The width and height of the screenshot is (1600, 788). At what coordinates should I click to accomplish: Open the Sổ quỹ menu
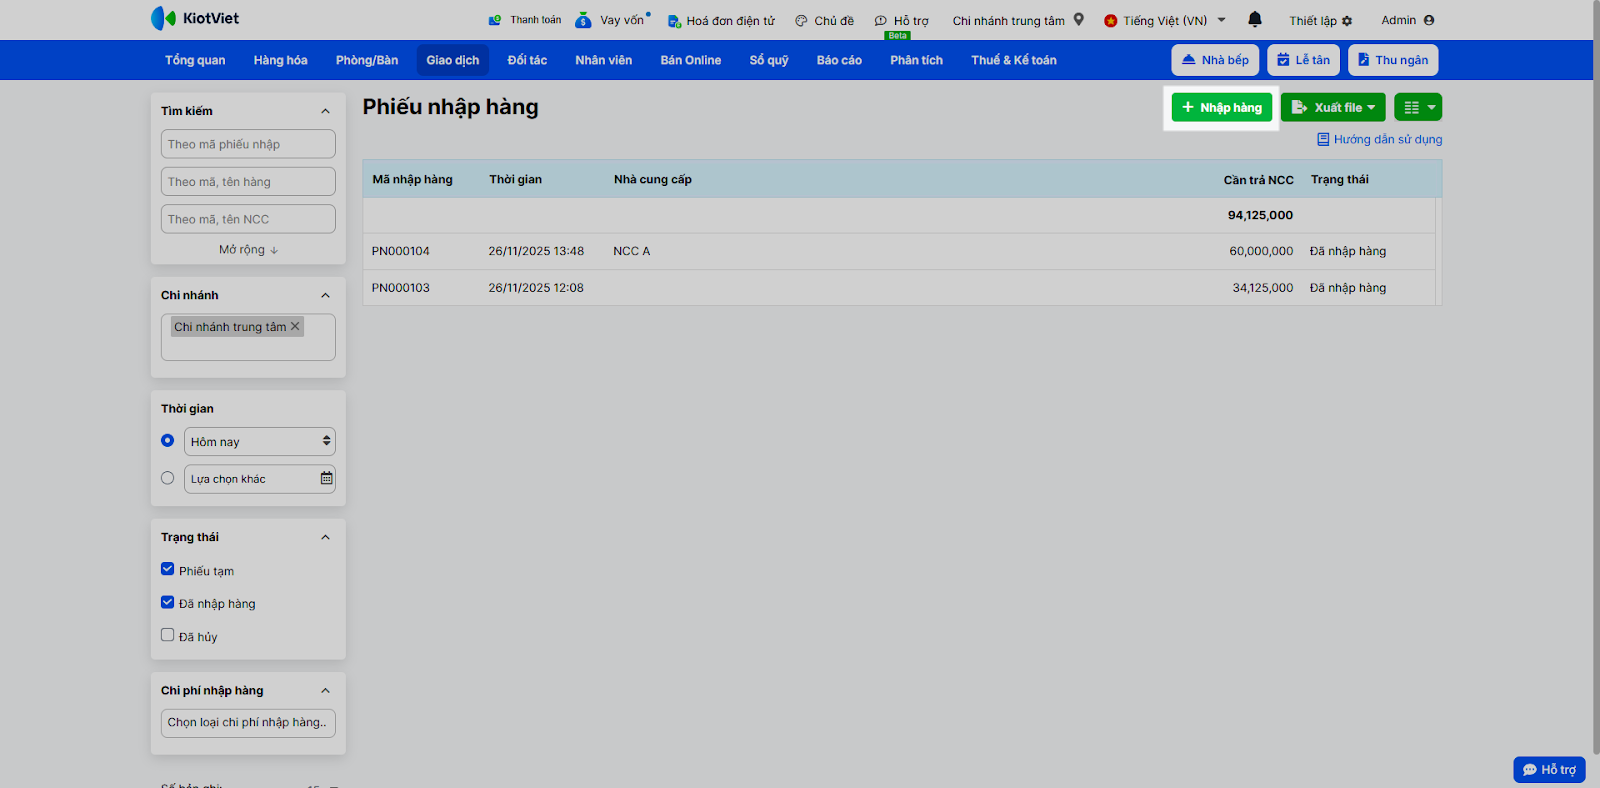click(x=769, y=60)
